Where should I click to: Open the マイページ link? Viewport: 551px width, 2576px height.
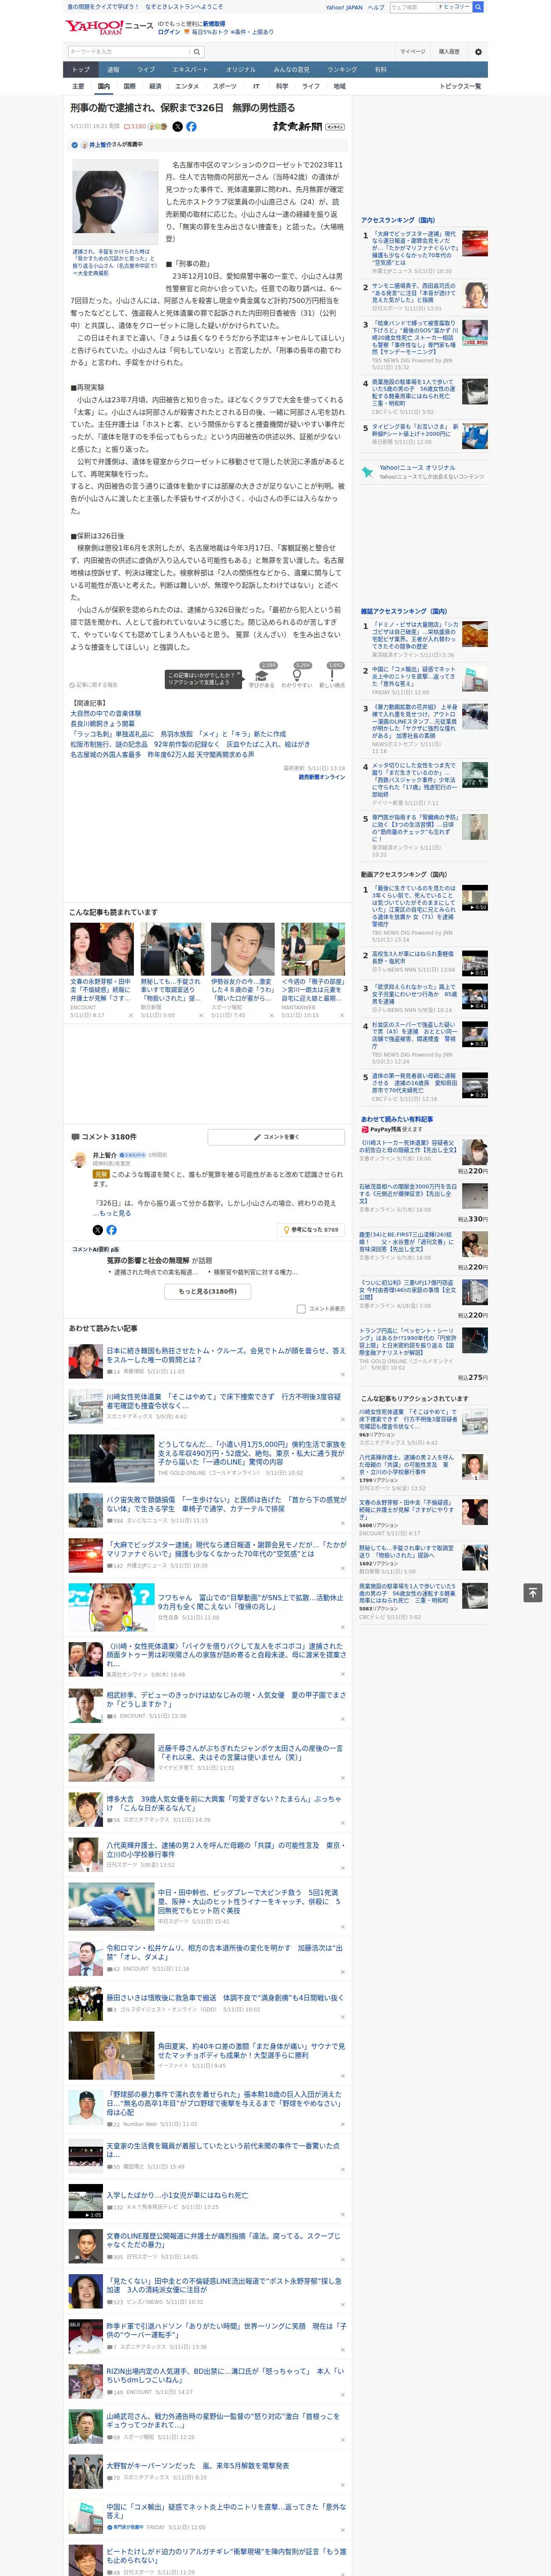click(x=412, y=52)
